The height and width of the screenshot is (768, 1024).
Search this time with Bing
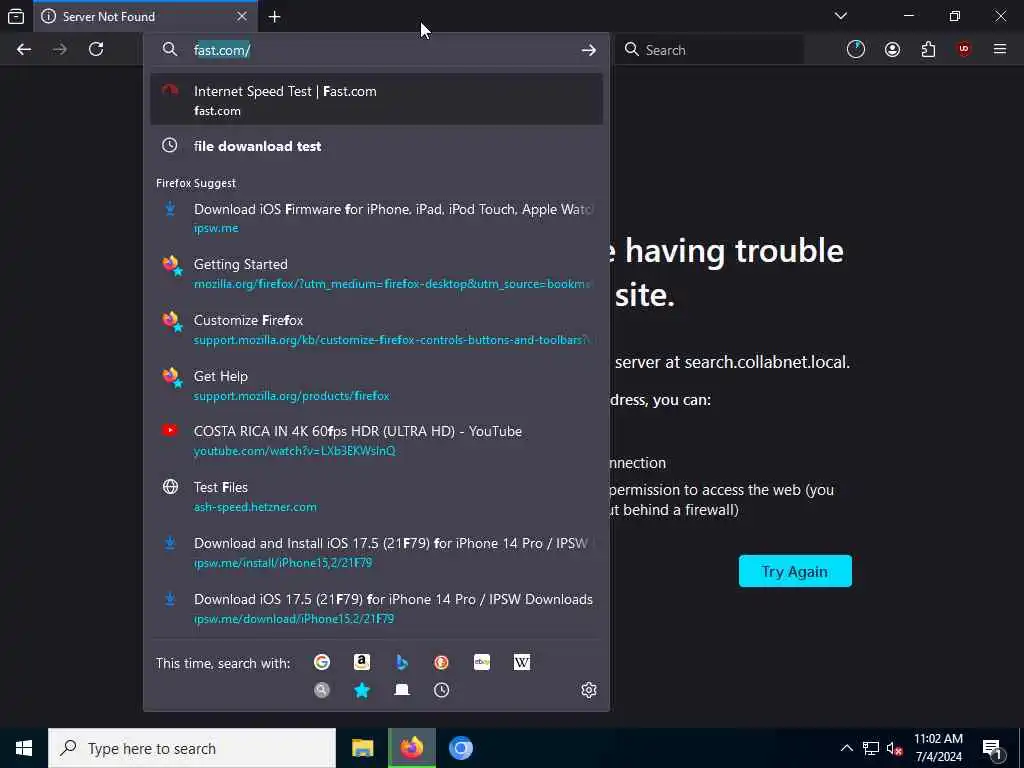pyautogui.click(x=402, y=662)
